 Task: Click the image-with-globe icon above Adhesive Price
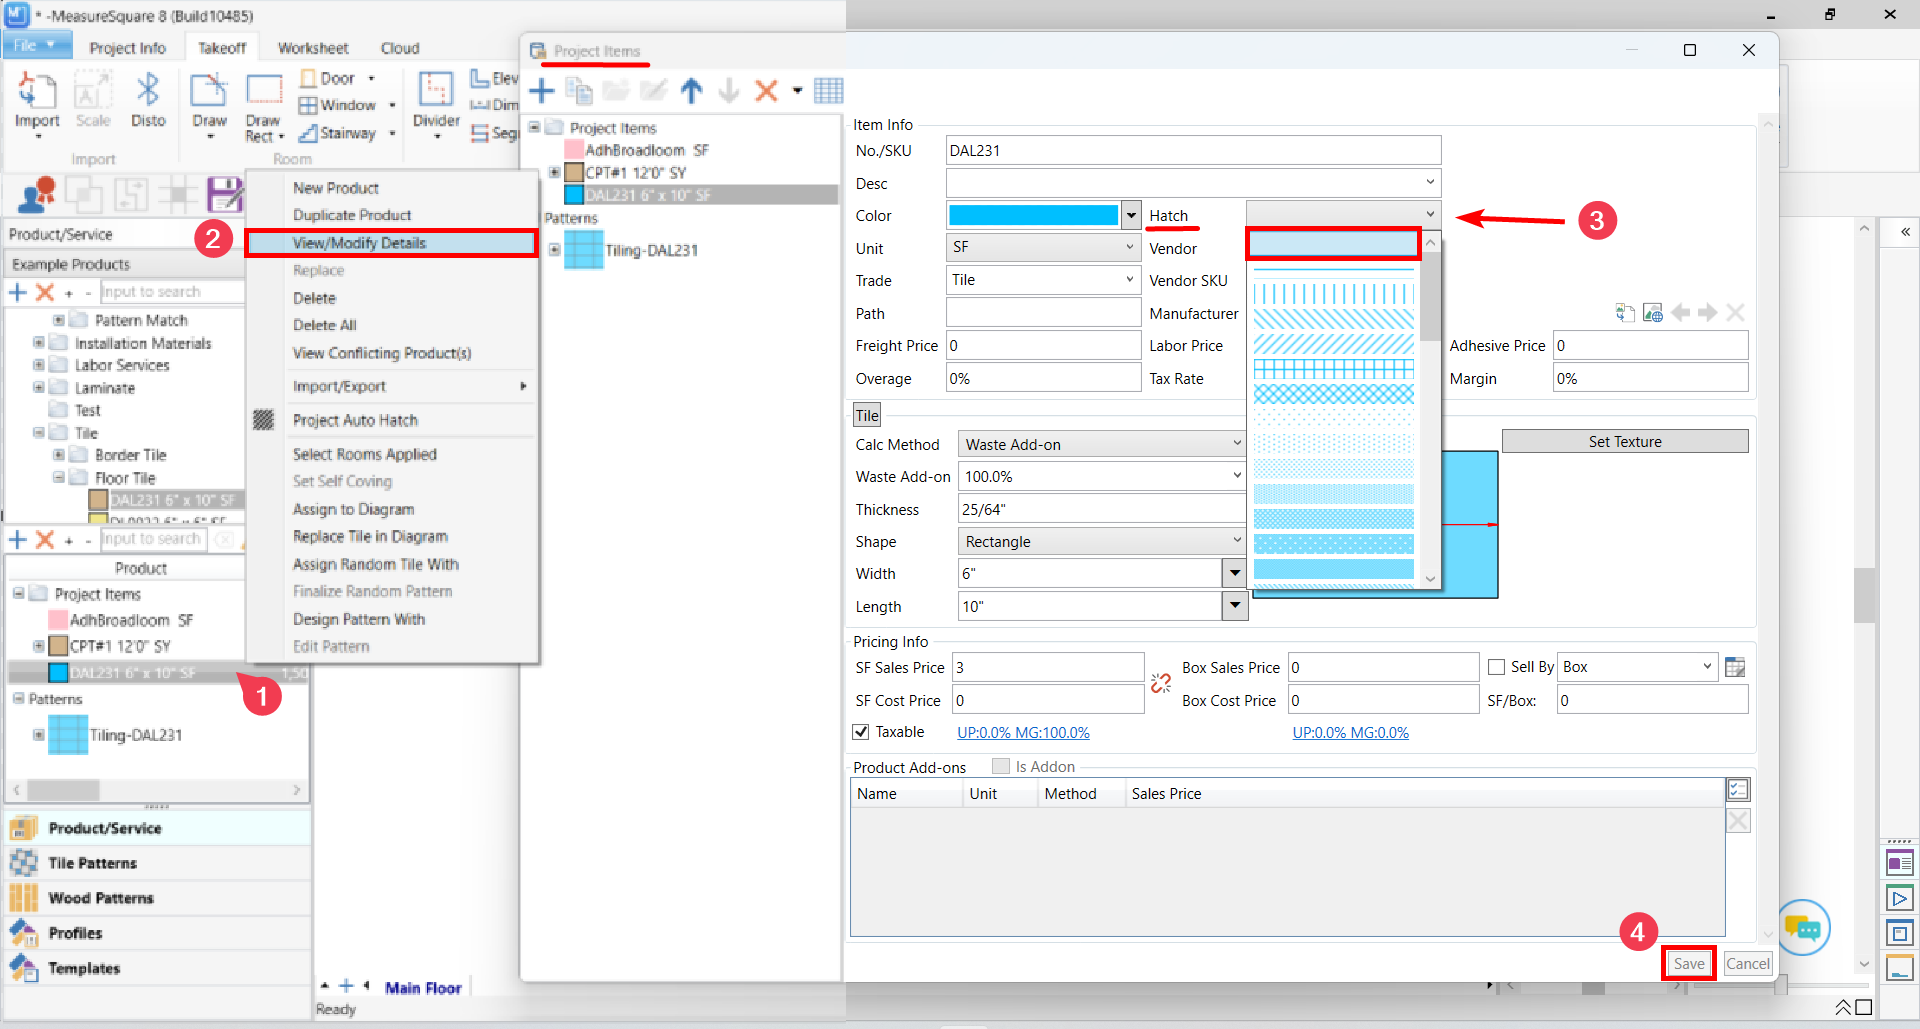[x=1653, y=313]
